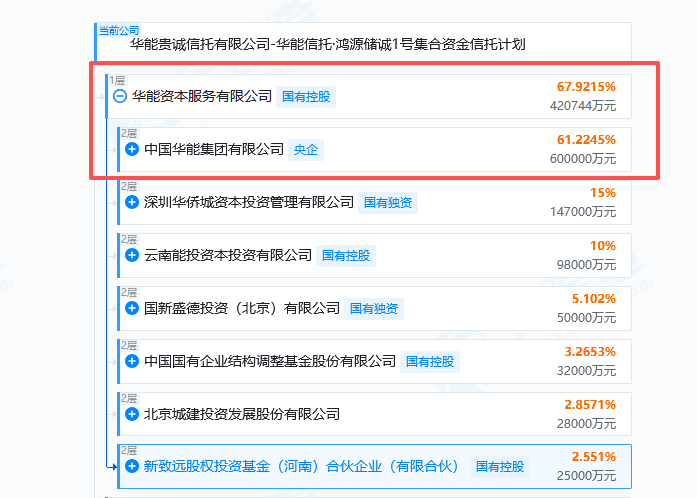Screen dimensions: 697x498
Task: Expand 北京城建投资发展股份有限公司 node
Action: tap(132, 414)
